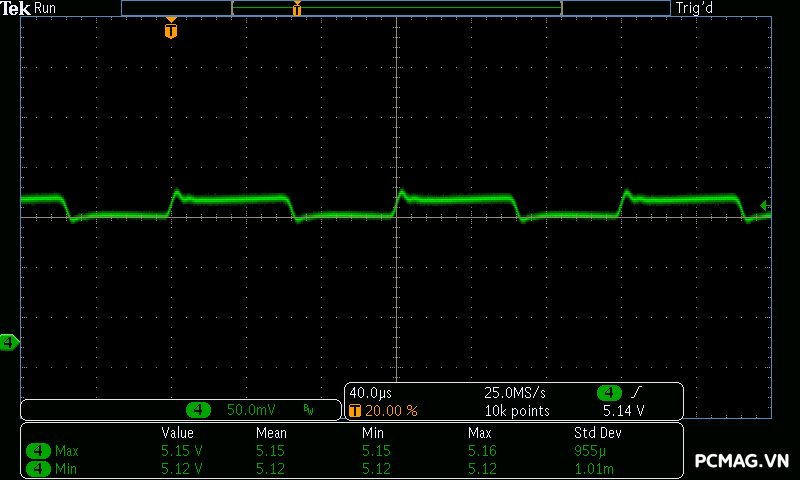Click the bracketed window in the record overview bar
The width and height of the screenshot is (800, 480).
tap(396, 8)
